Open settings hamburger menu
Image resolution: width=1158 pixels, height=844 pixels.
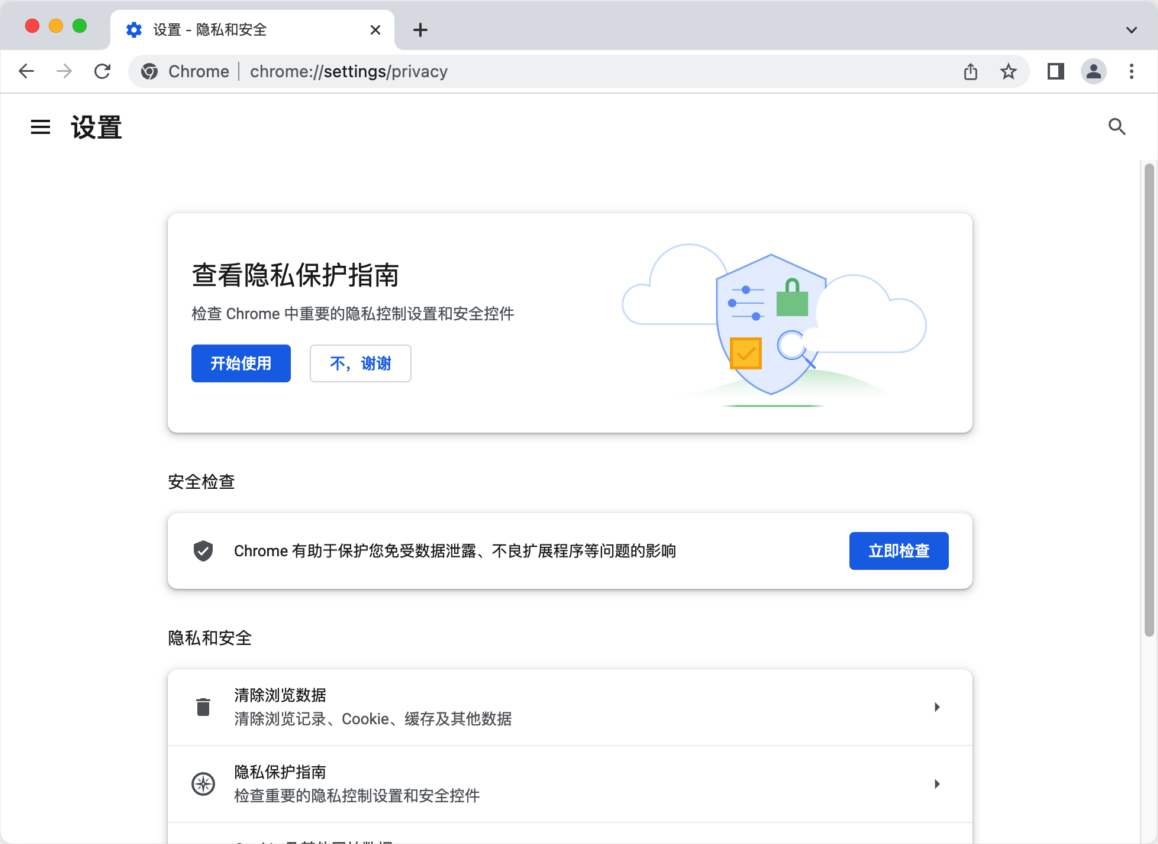tap(41, 127)
